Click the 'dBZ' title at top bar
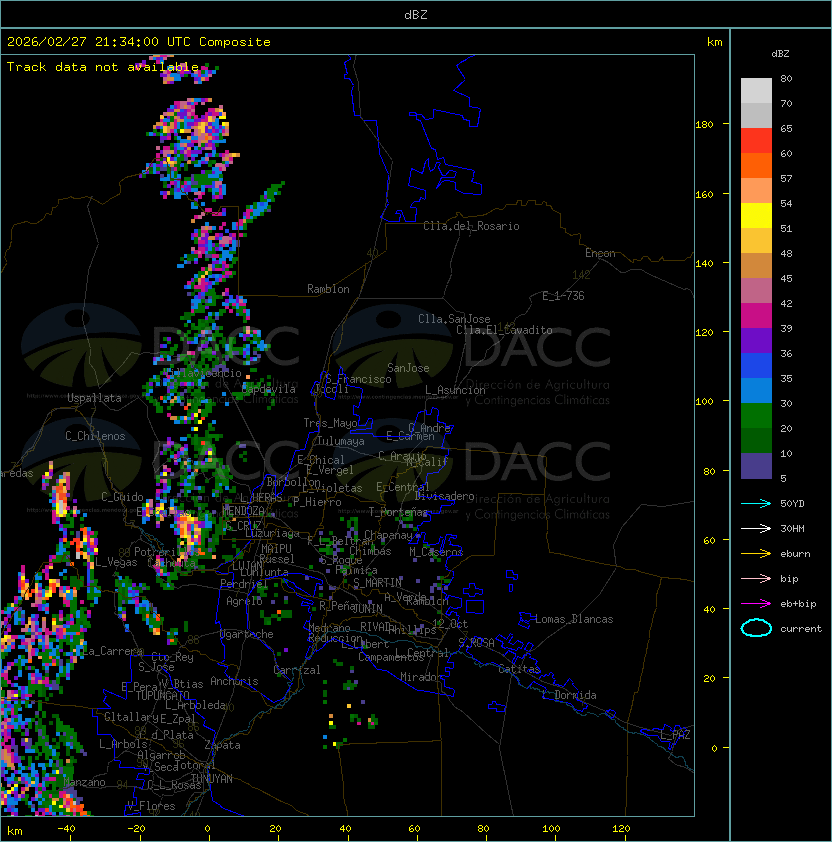The width and height of the screenshot is (832, 842). (x=416, y=14)
